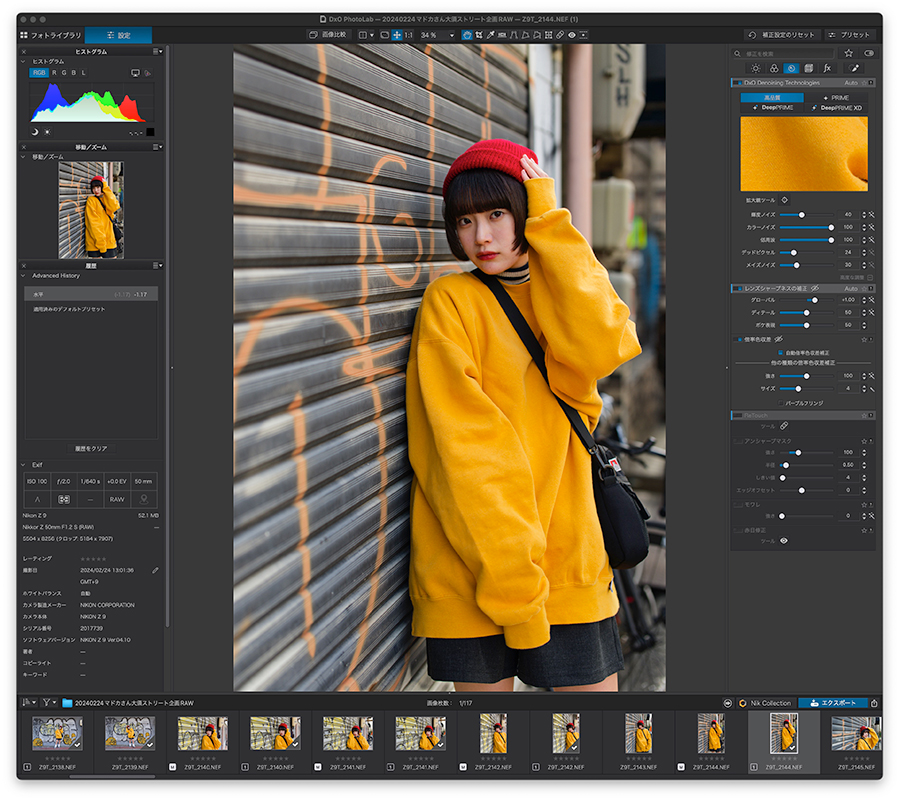
Task: Switch to the Photo Library tab
Action: coord(51,35)
